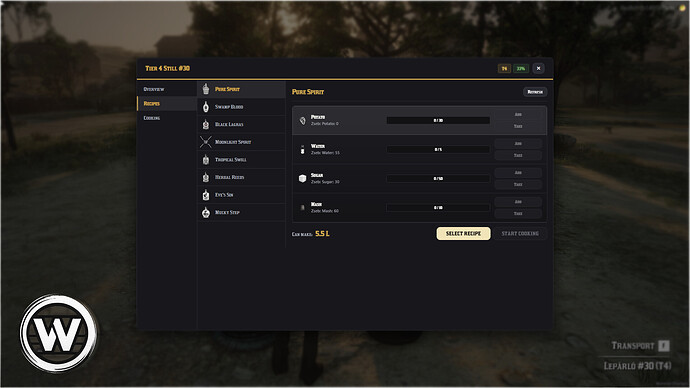Switch to the Recipes tab
The width and height of the screenshot is (690, 388).
coord(167,103)
